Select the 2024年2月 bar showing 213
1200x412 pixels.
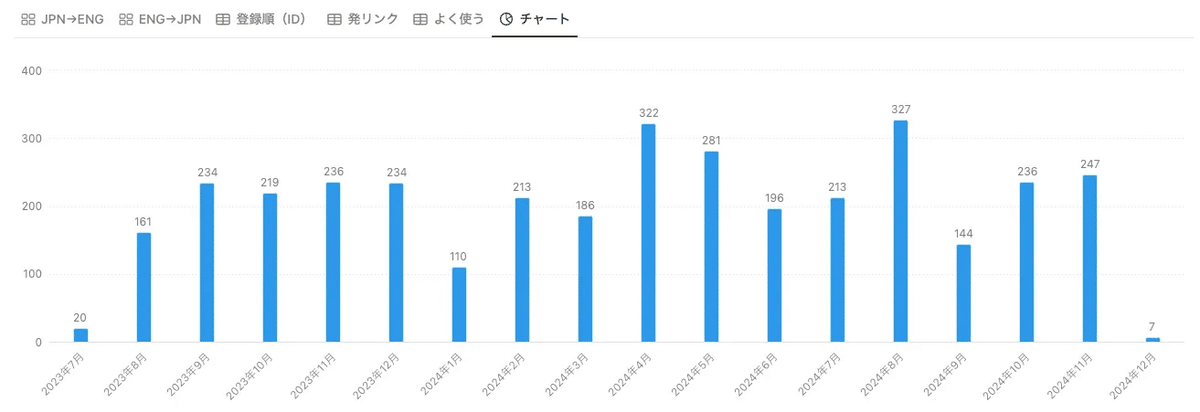522,270
